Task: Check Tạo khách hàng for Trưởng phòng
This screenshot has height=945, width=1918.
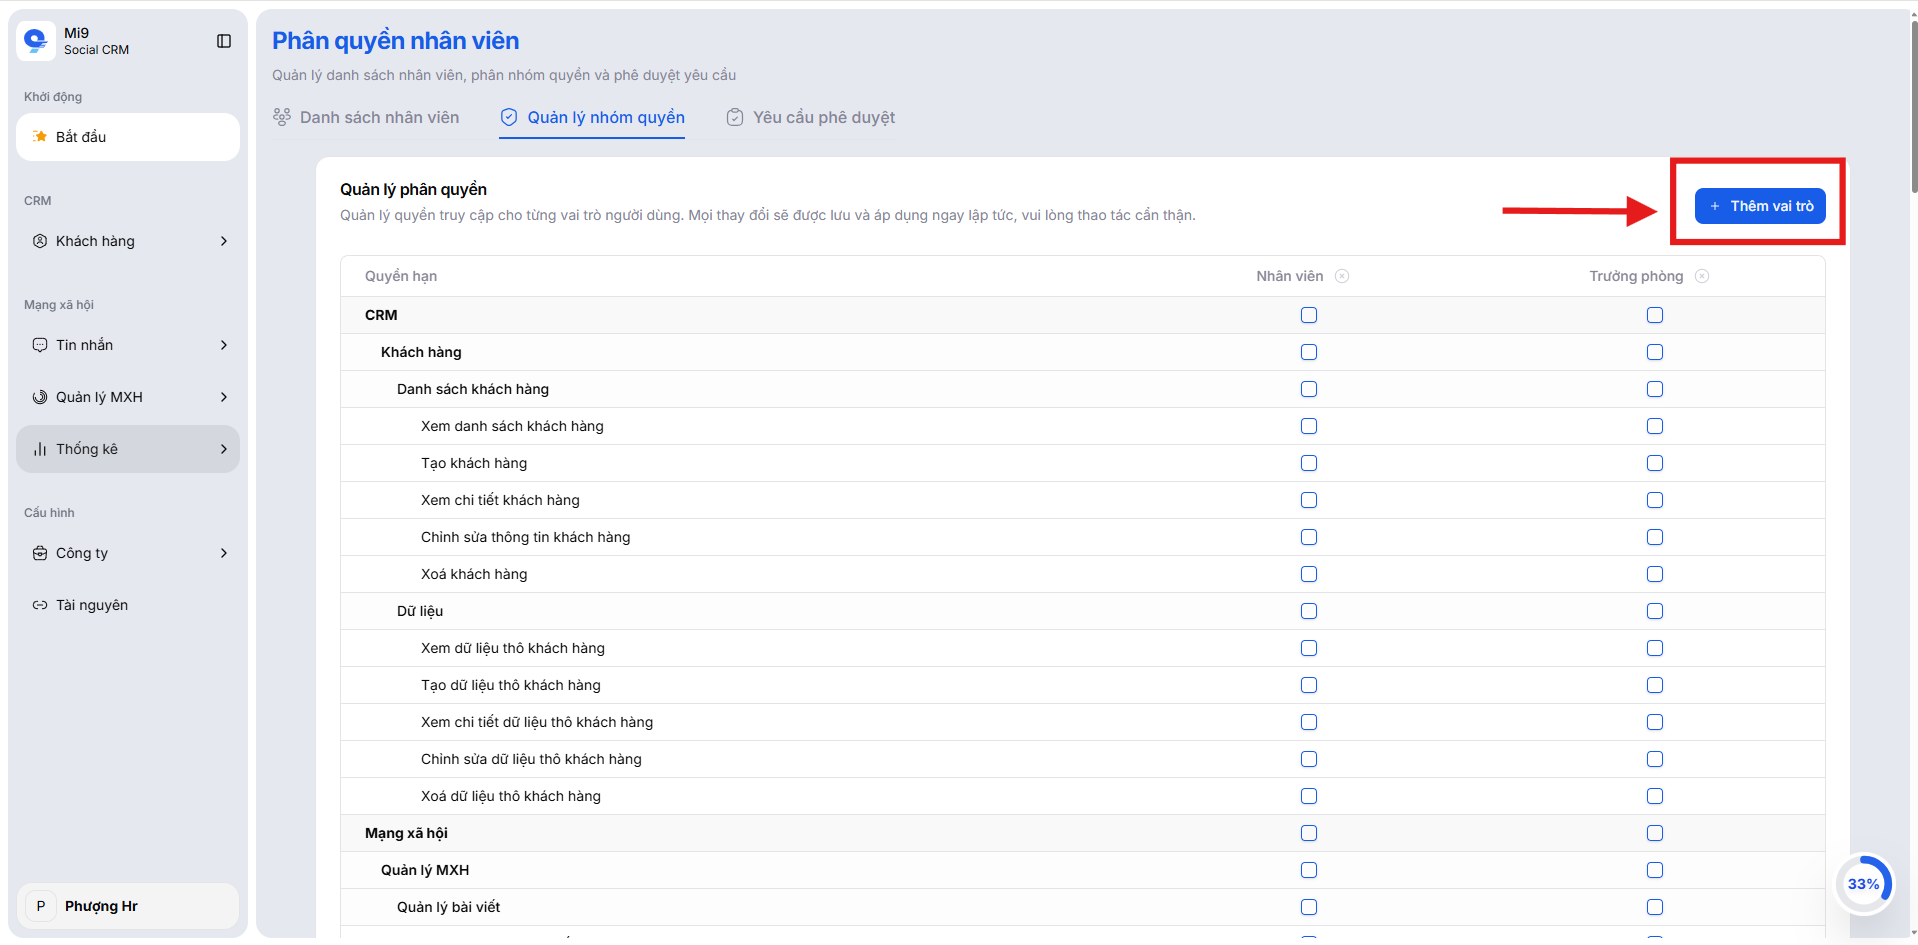Action: click(x=1655, y=463)
